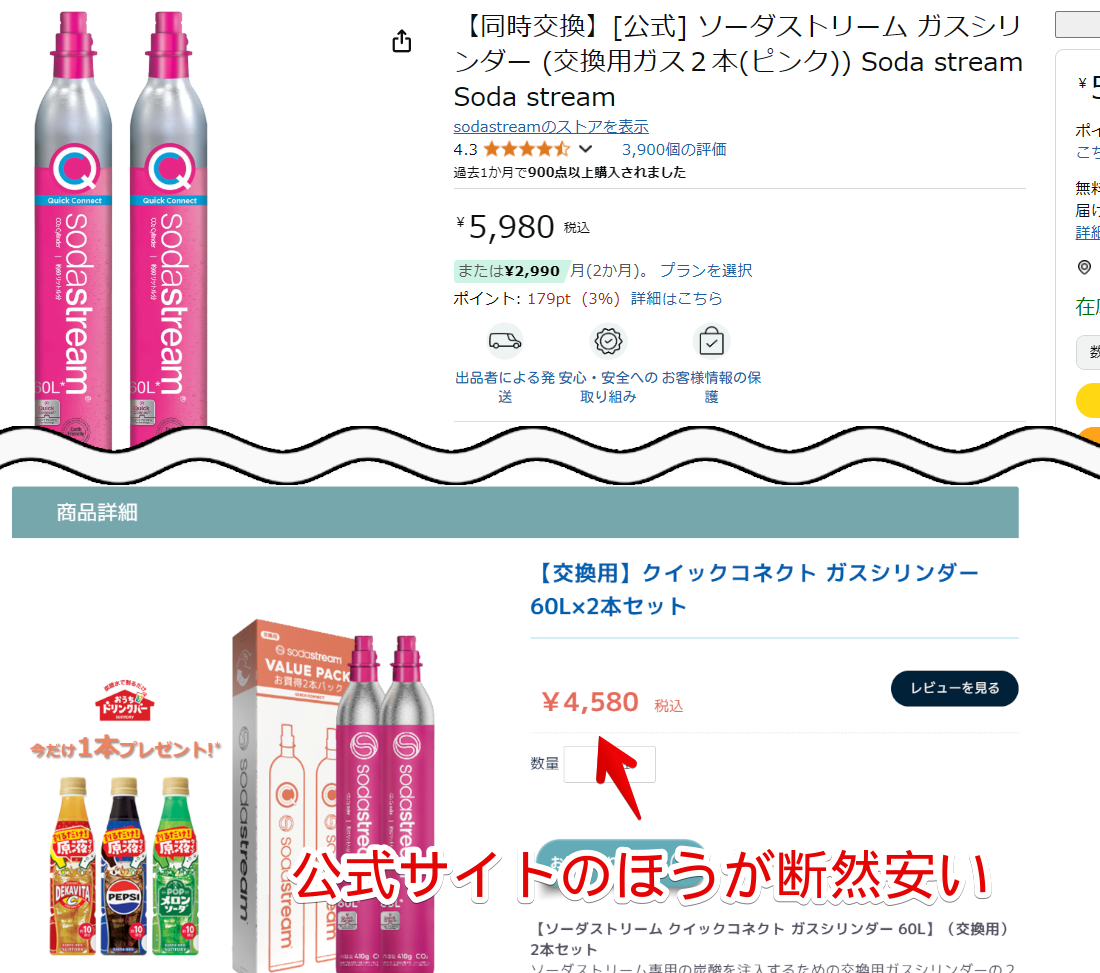Open sodastreamのストアを表示 link
This screenshot has height=973, width=1100.
(551, 126)
